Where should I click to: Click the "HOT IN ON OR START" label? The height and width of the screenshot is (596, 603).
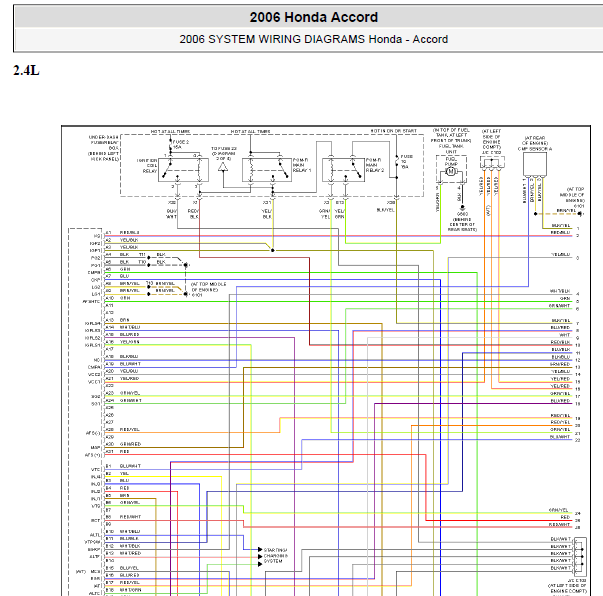(x=393, y=131)
